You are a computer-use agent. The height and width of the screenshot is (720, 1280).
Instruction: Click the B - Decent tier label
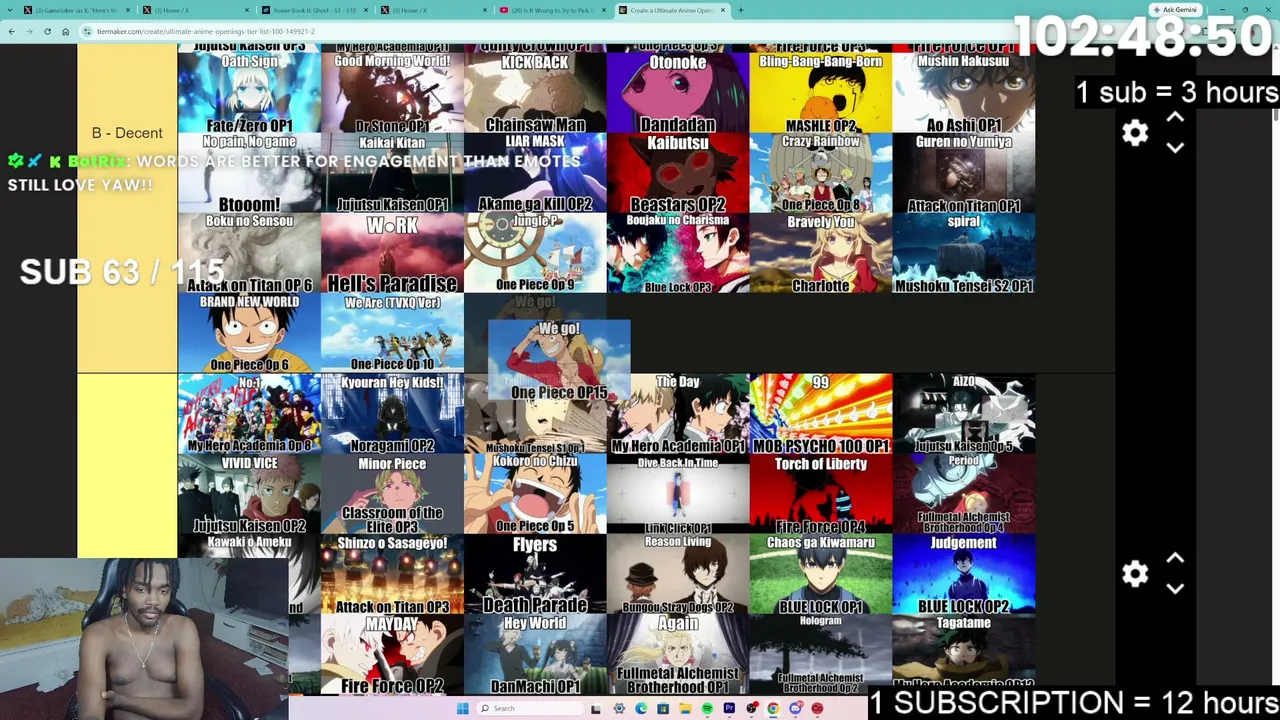point(127,133)
